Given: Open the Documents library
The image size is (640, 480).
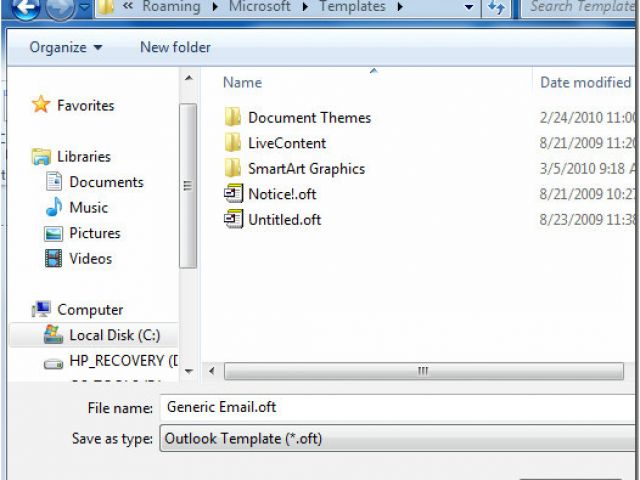Looking at the screenshot, I should (107, 182).
